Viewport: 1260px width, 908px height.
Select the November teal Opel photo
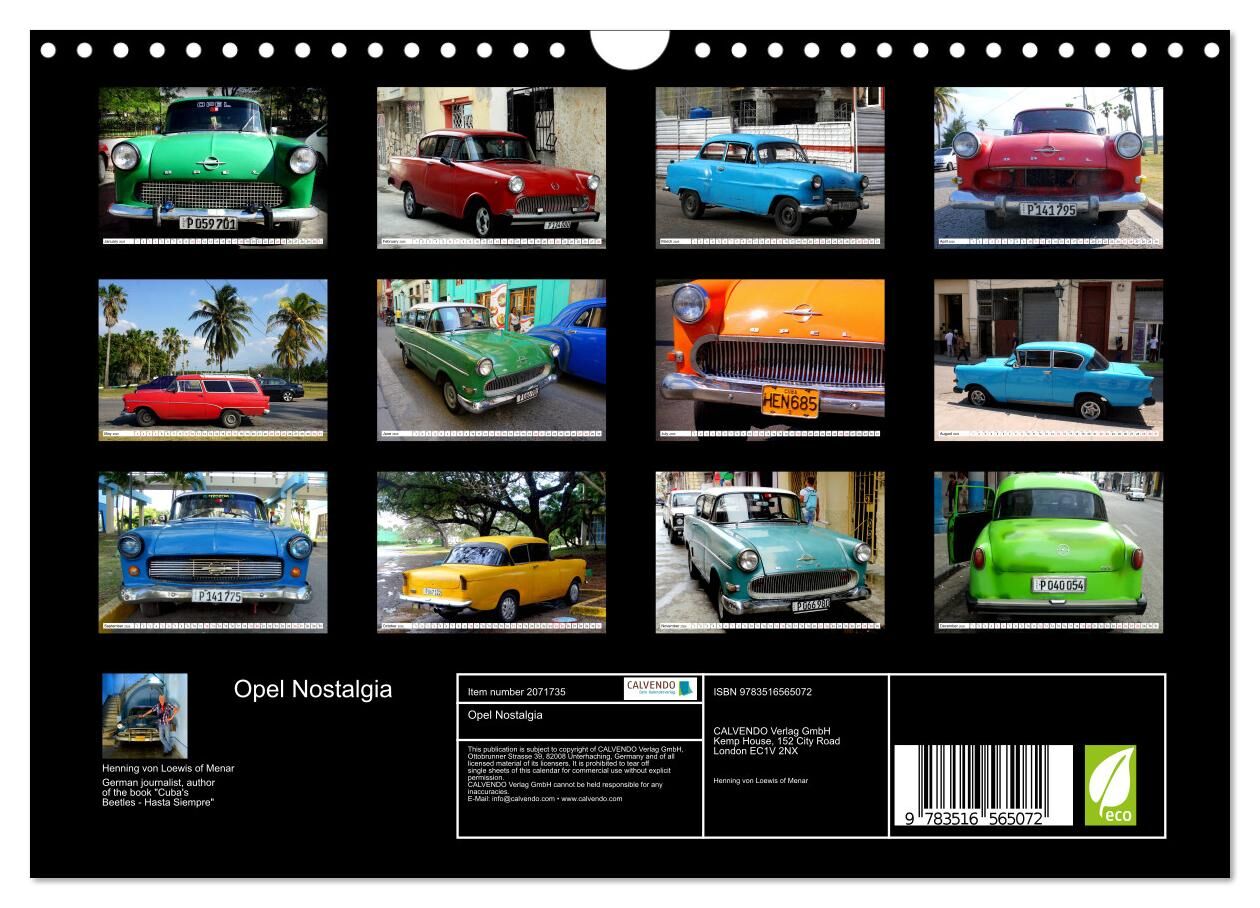click(x=770, y=548)
